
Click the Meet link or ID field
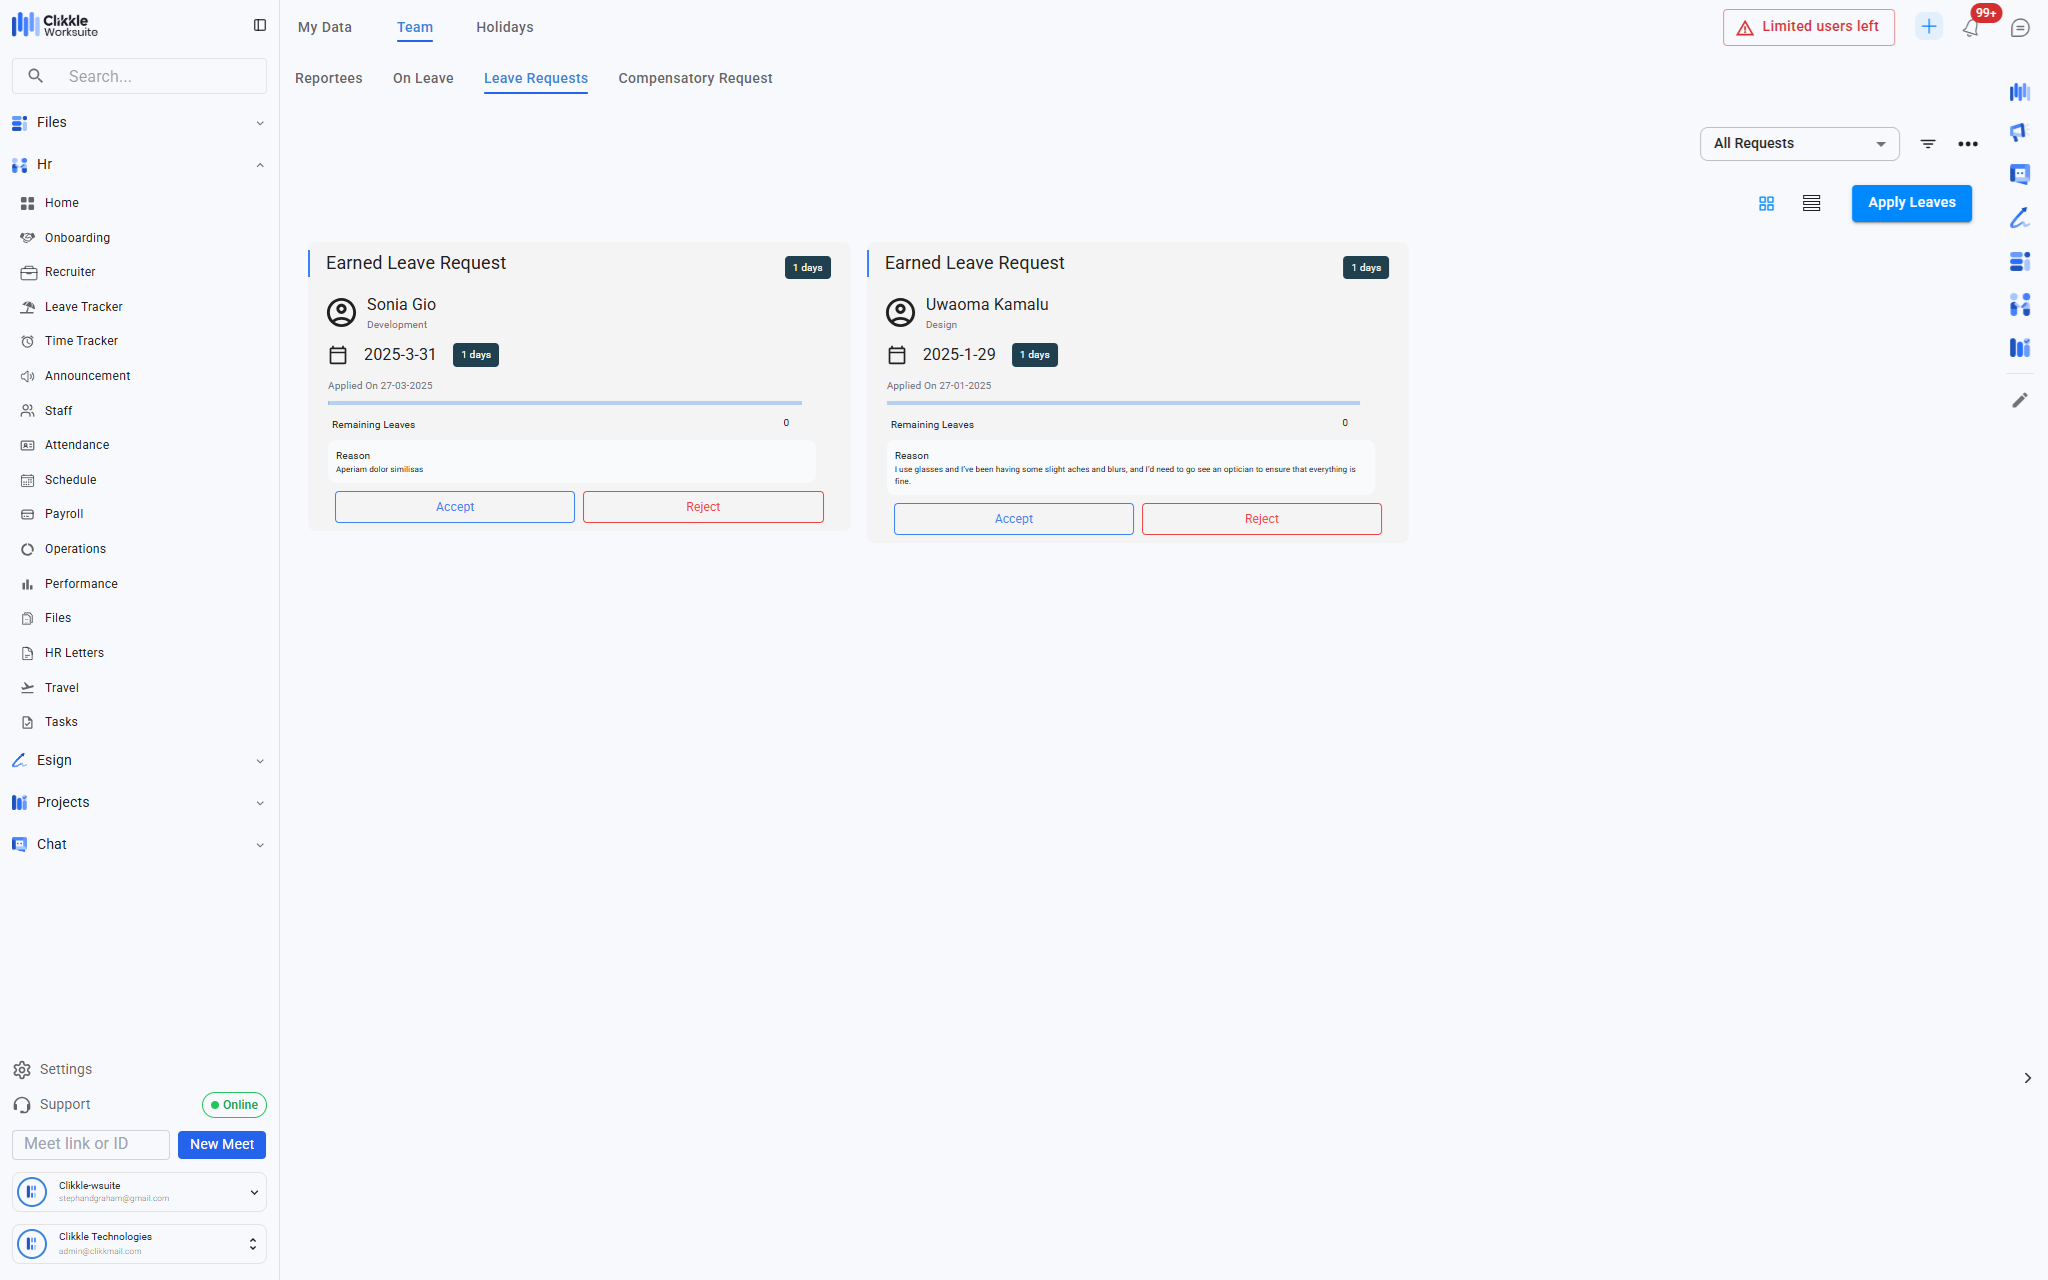click(91, 1144)
